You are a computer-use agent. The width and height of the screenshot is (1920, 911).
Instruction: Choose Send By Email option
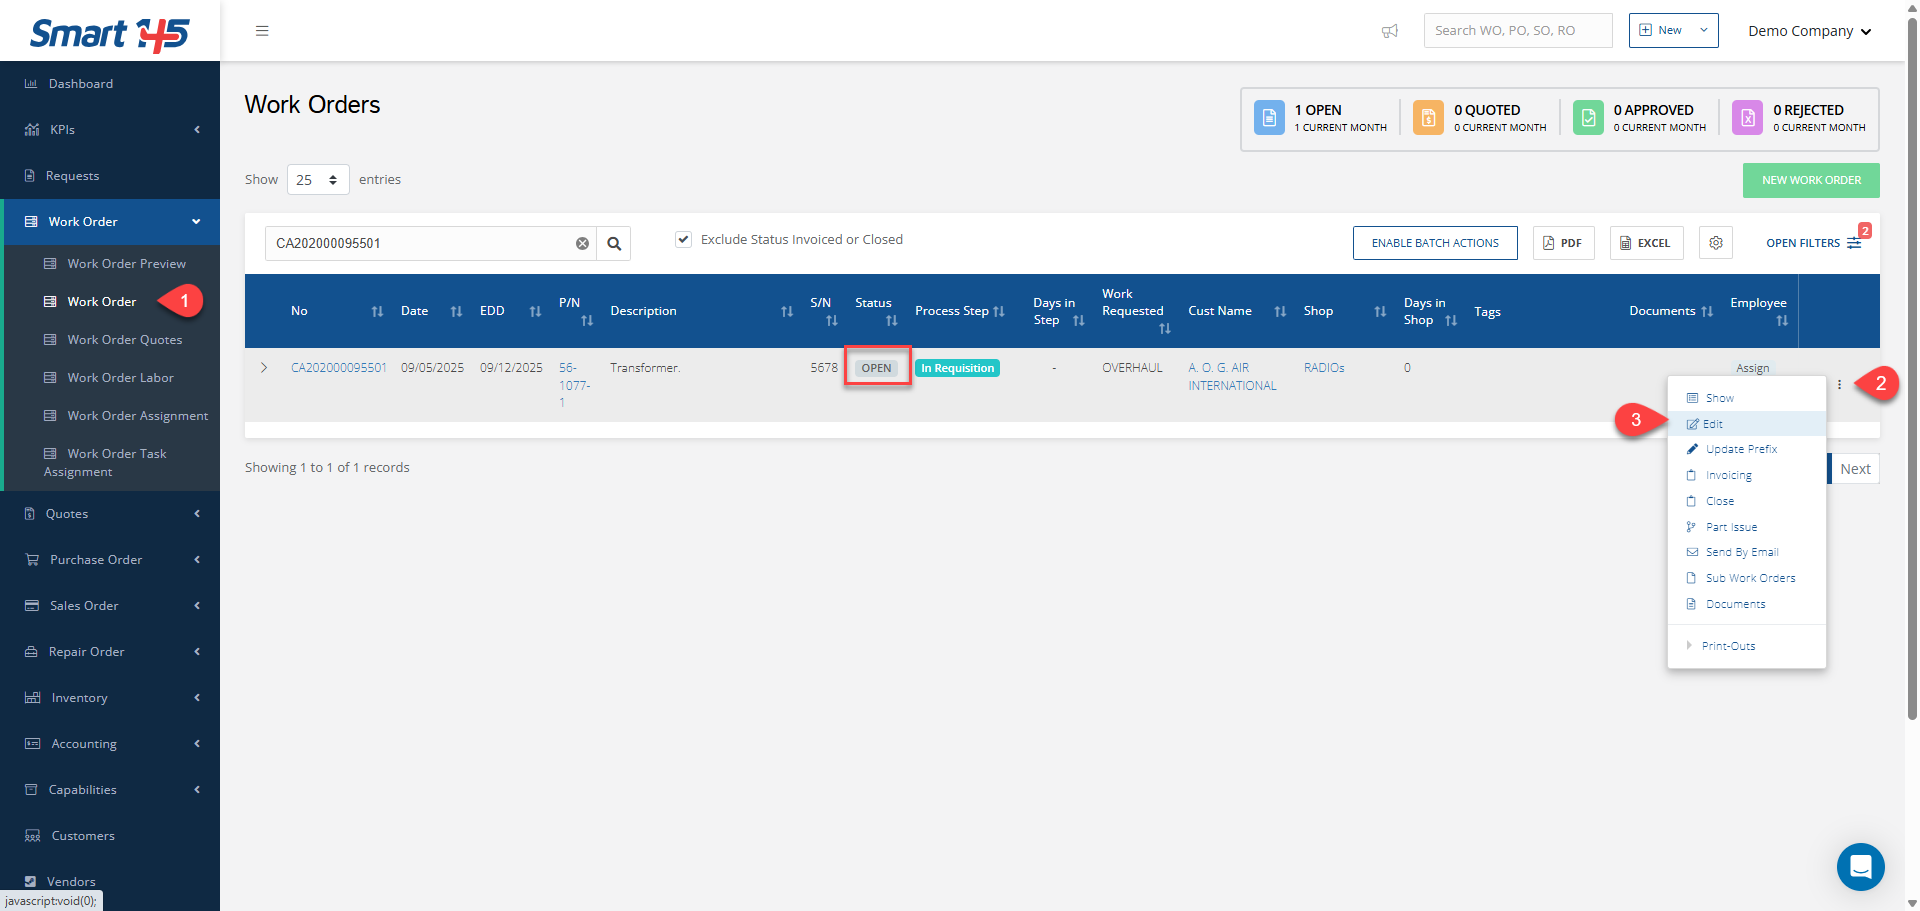[1747, 552]
